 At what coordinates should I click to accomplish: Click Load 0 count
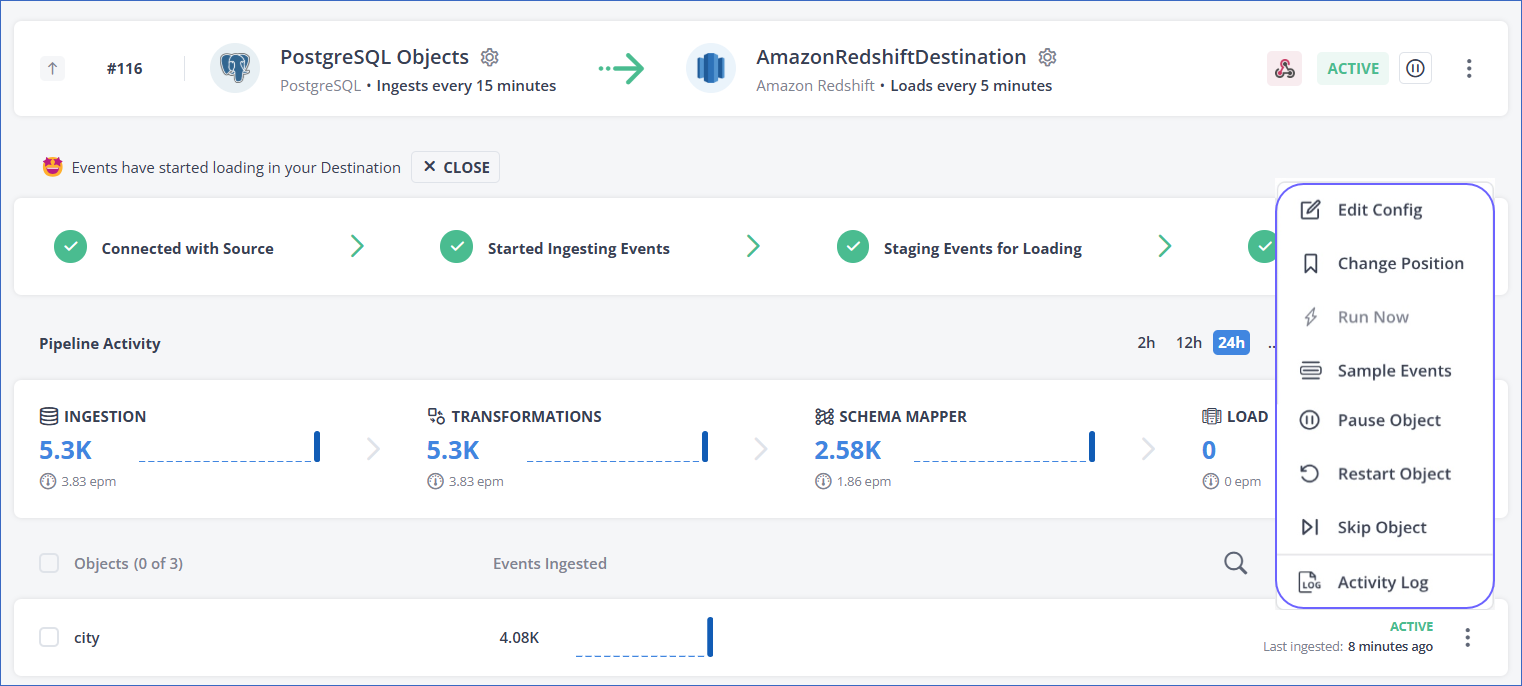(1209, 450)
